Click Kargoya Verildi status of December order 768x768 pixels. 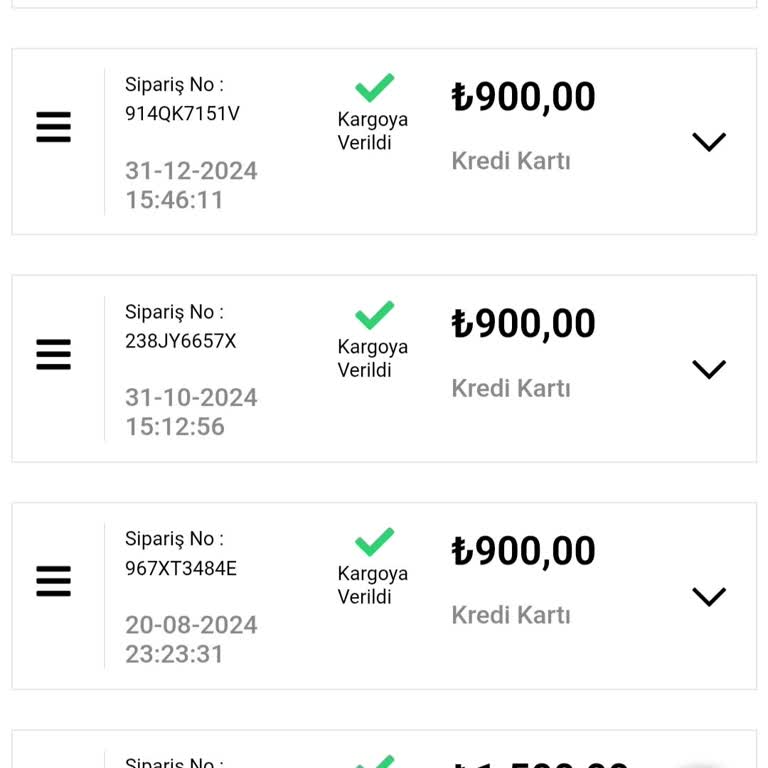coord(372,131)
